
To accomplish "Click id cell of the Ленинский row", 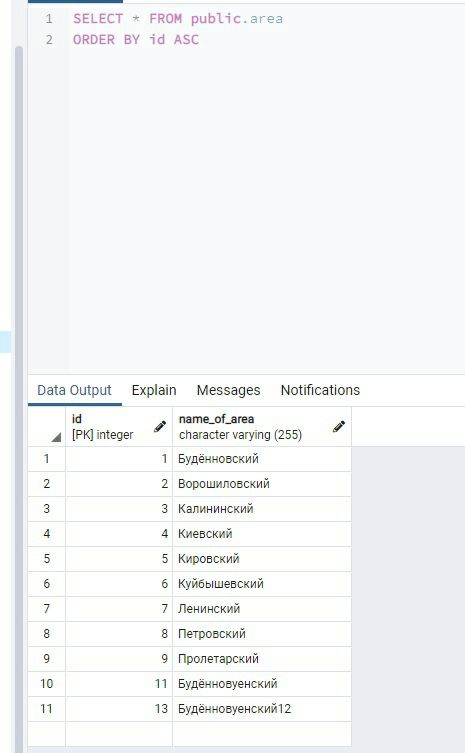I will click(119, 609).
